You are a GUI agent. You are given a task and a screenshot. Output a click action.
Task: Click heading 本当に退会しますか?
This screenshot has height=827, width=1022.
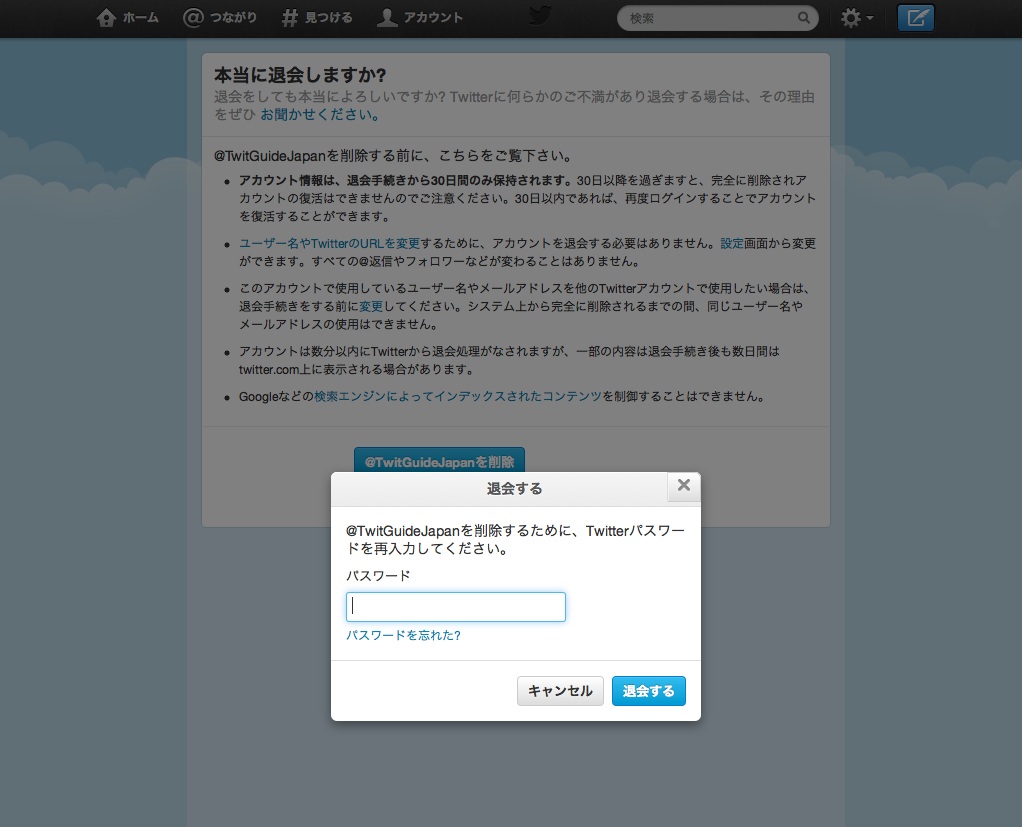pyautogui.click(x=300, y=75)
